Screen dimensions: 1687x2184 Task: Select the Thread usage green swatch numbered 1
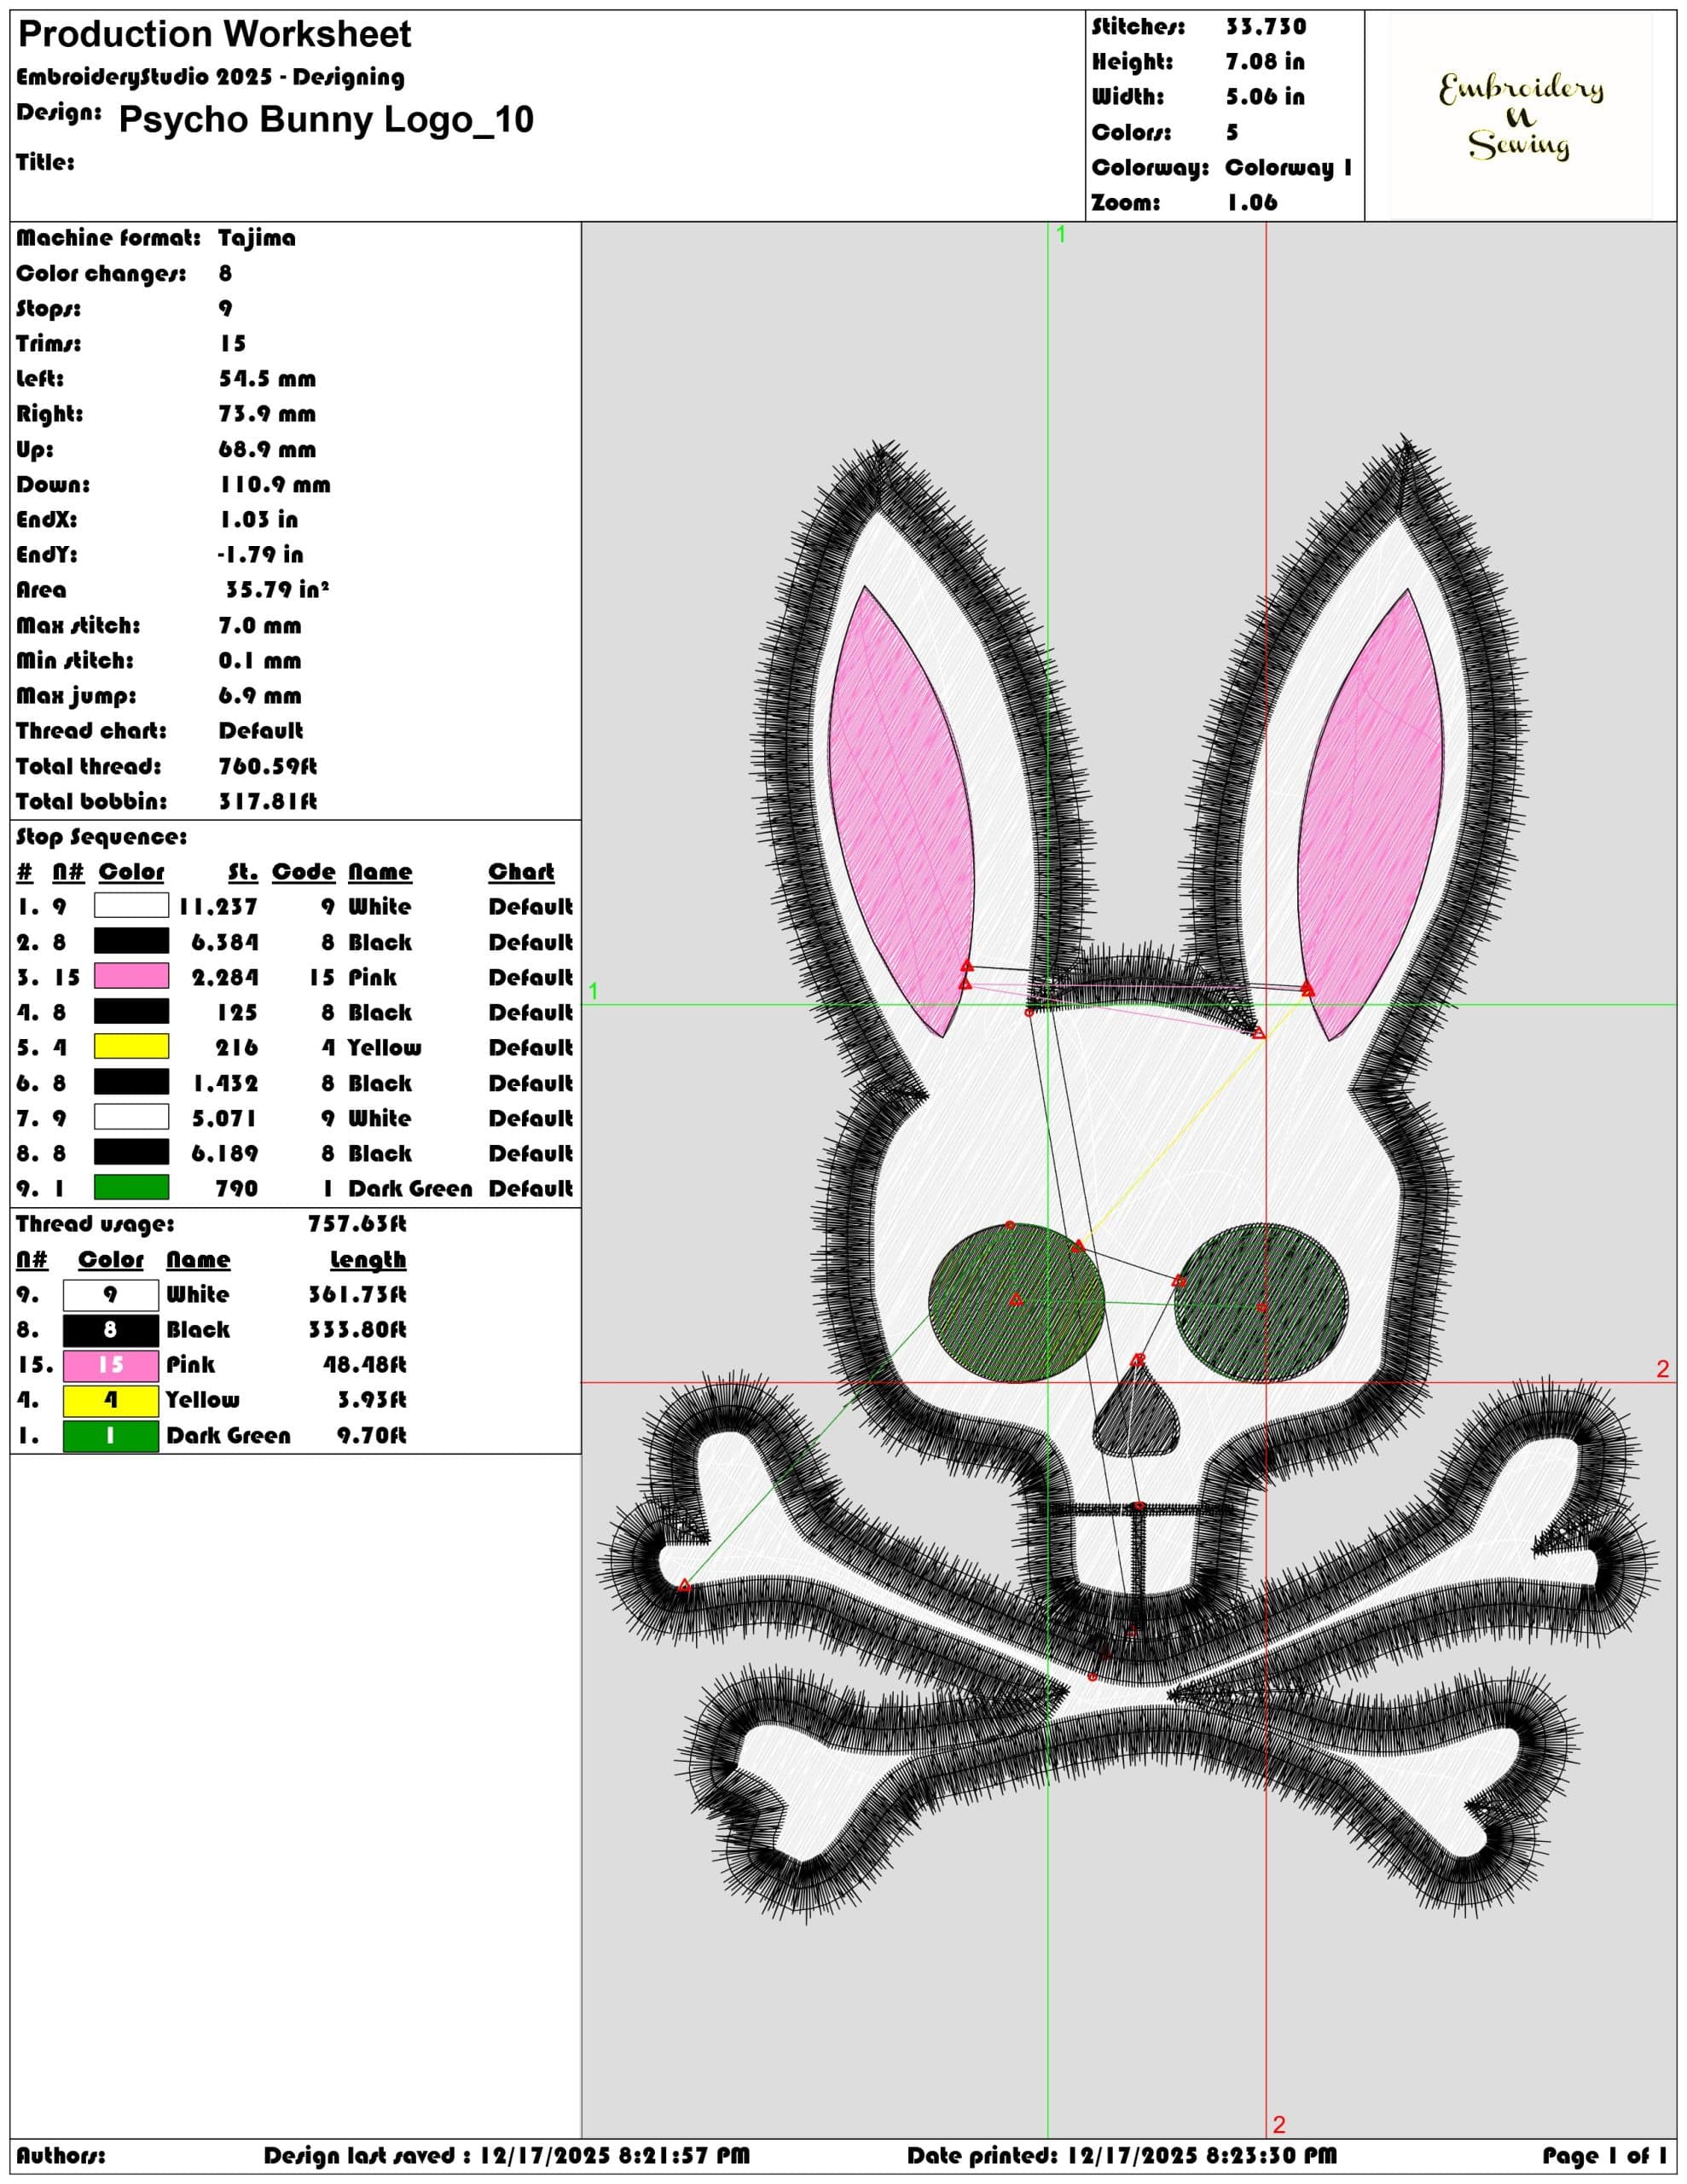111,1436
